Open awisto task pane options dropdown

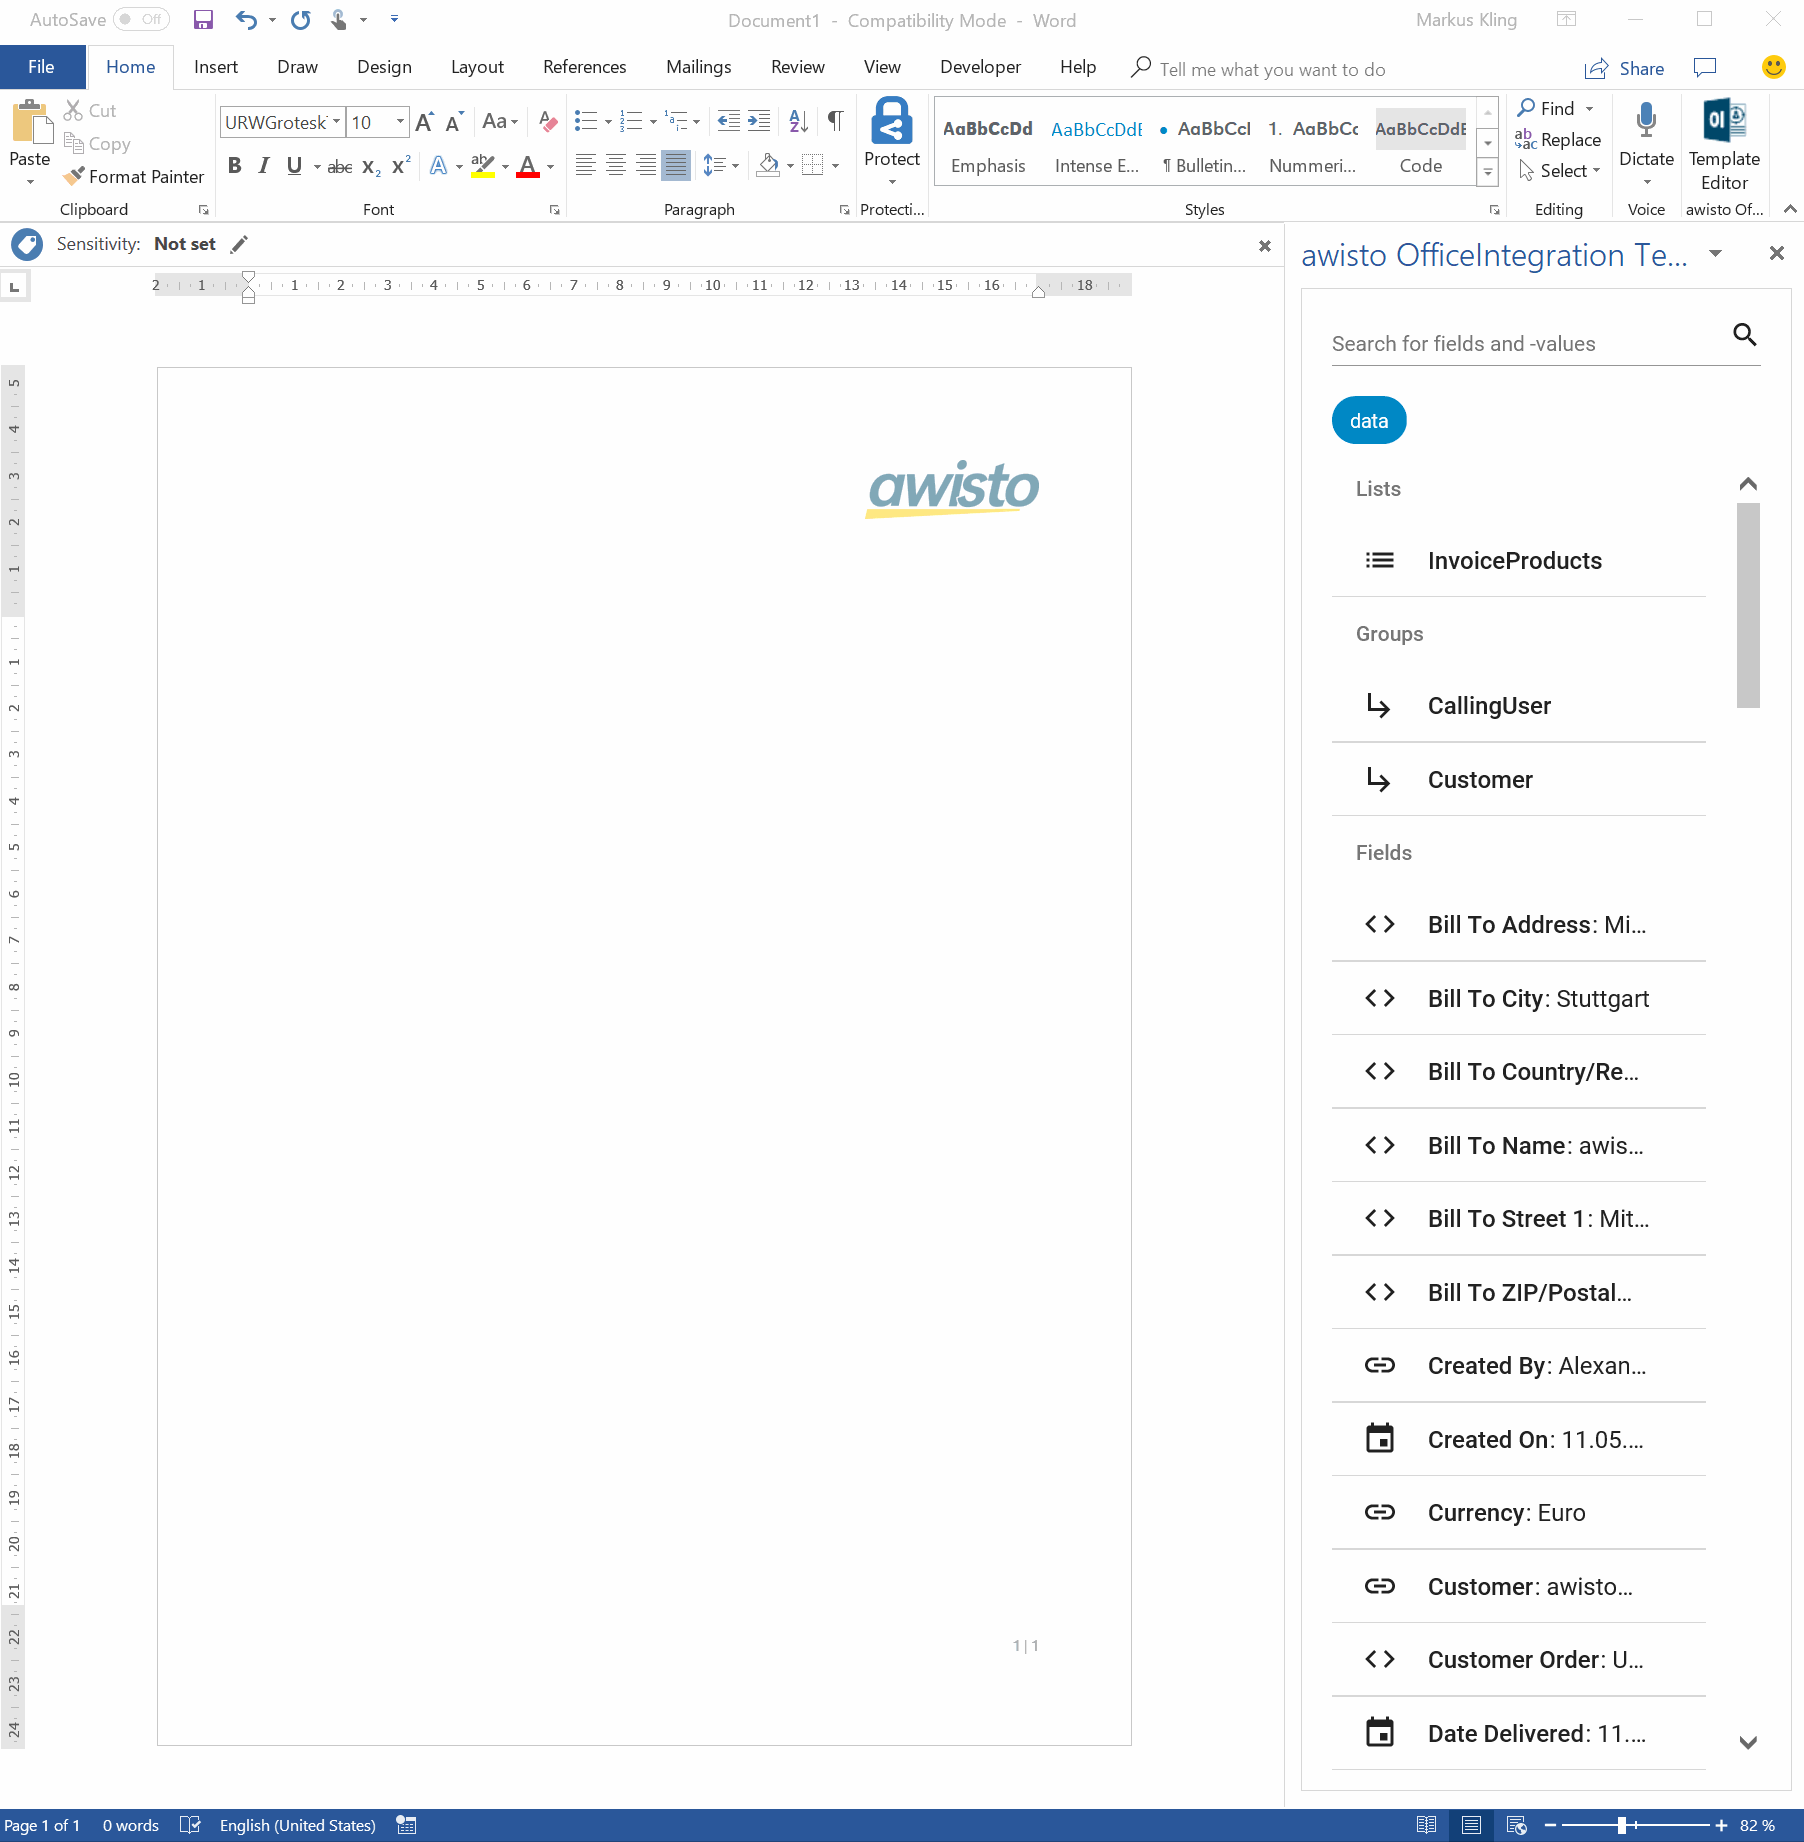(1716, 254)
